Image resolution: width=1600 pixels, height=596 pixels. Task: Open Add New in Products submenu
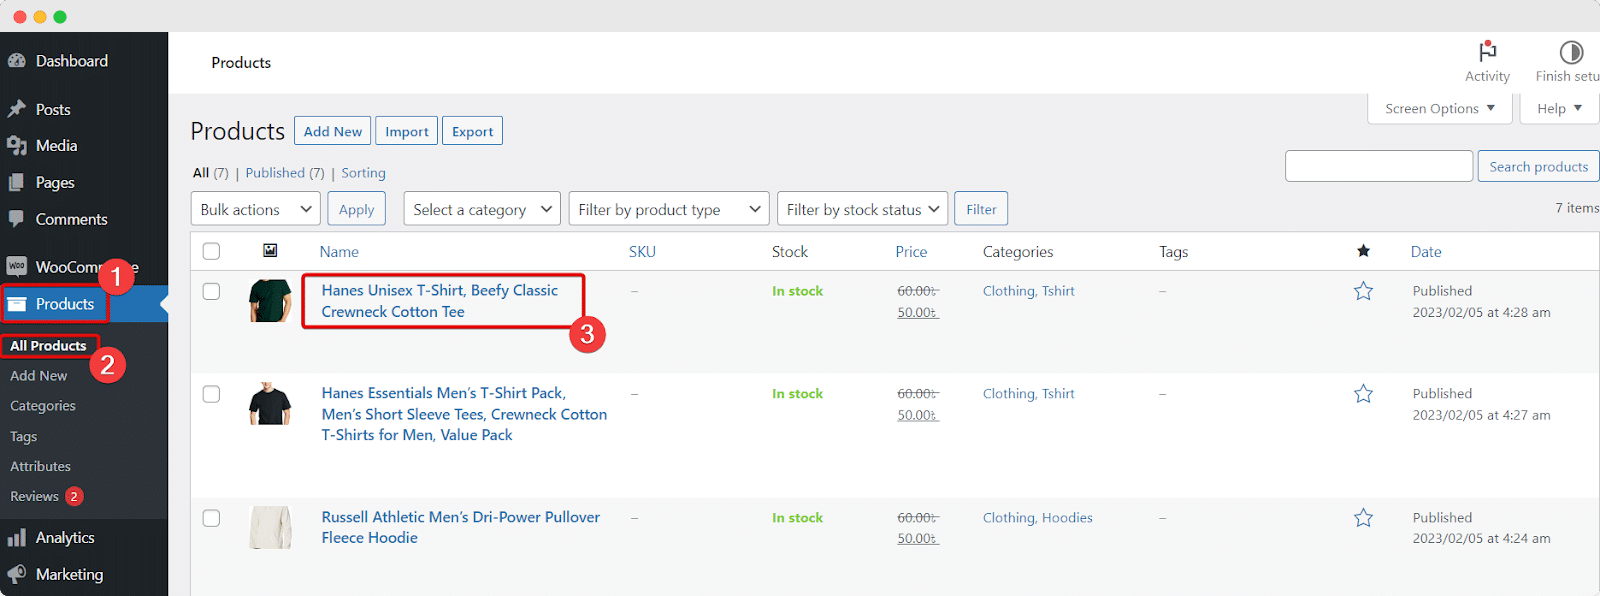coord(39,376)
